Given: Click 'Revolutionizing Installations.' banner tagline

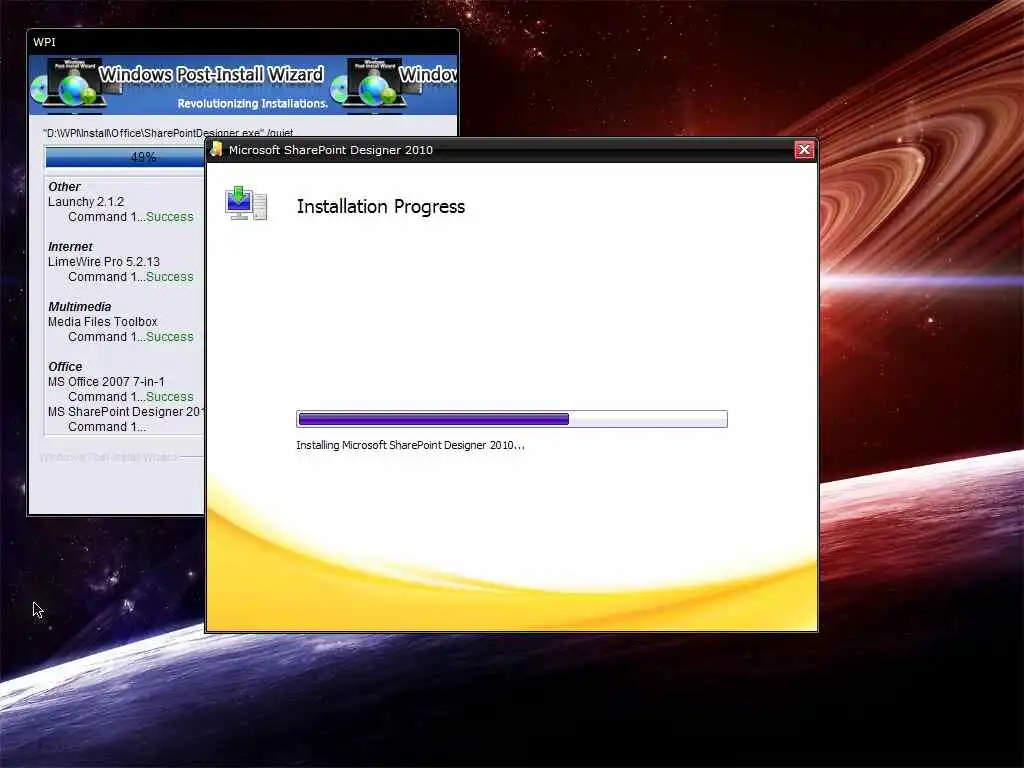Looking at the screenshot, I should (253, 104).
